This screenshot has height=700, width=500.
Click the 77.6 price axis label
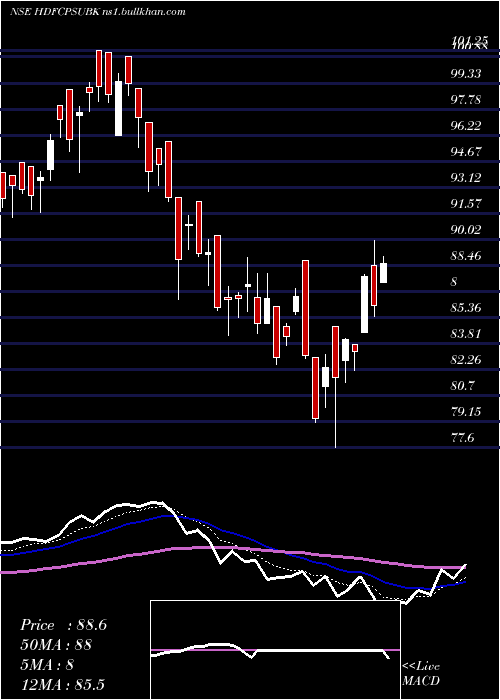pyautogui.click(x=463, y=438)
